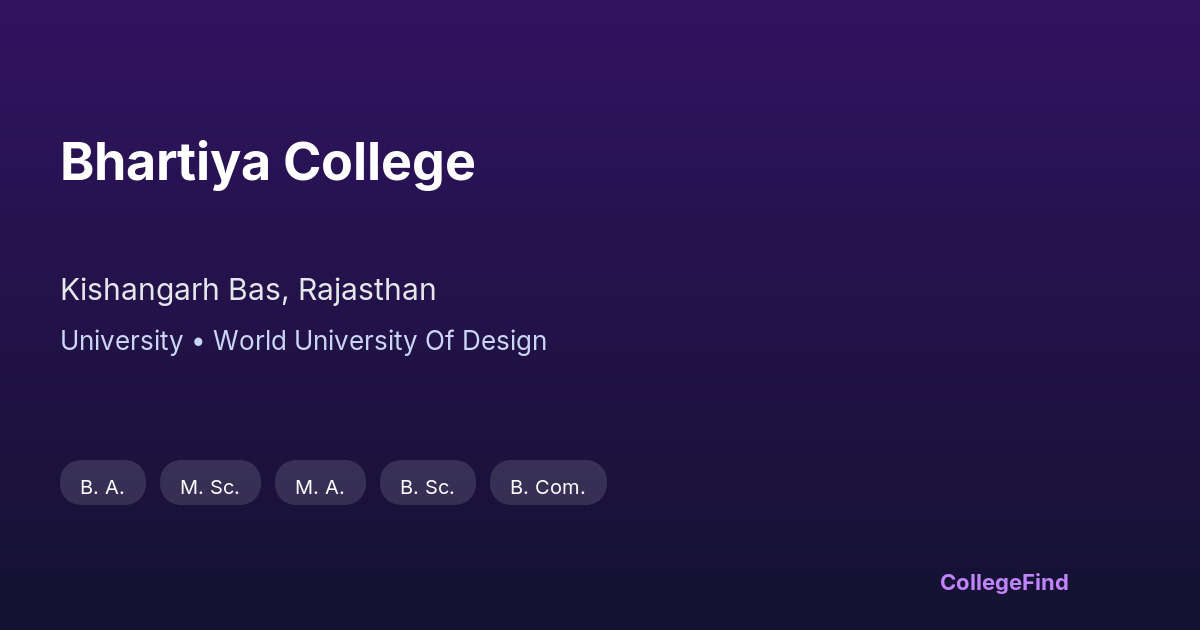Image resolution: width=1200 pixels, height=630 pixels.
Task: Click the University type label
Action: [x=121, y=341]
